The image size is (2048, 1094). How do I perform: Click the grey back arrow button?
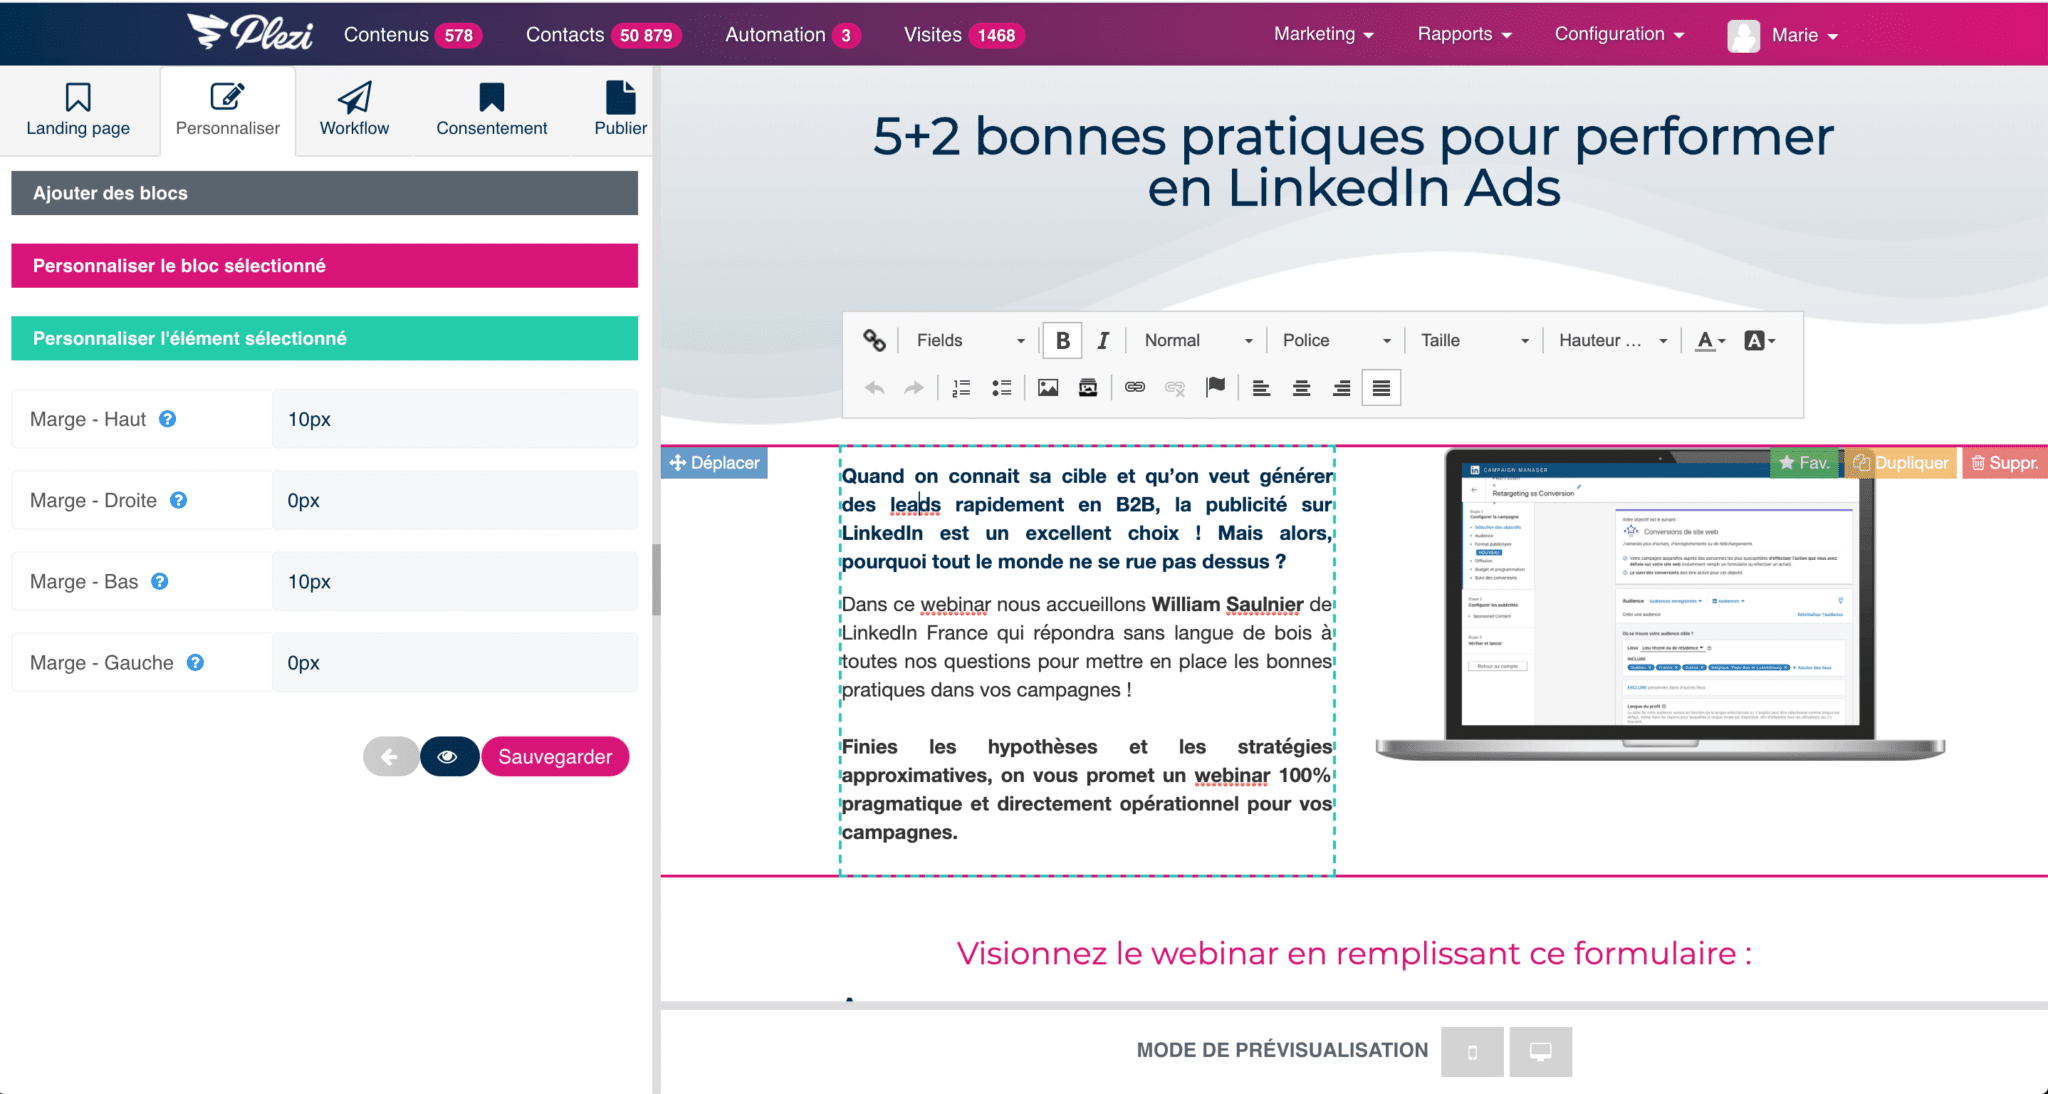pos(391,757)
